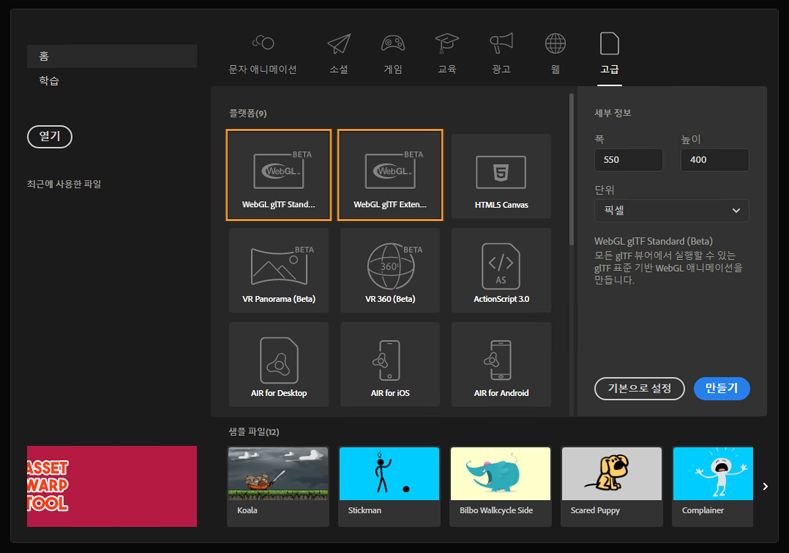Select the AIR for iOS platform
Viewport: 789px width, 553px height.
(x=390, y=364)
